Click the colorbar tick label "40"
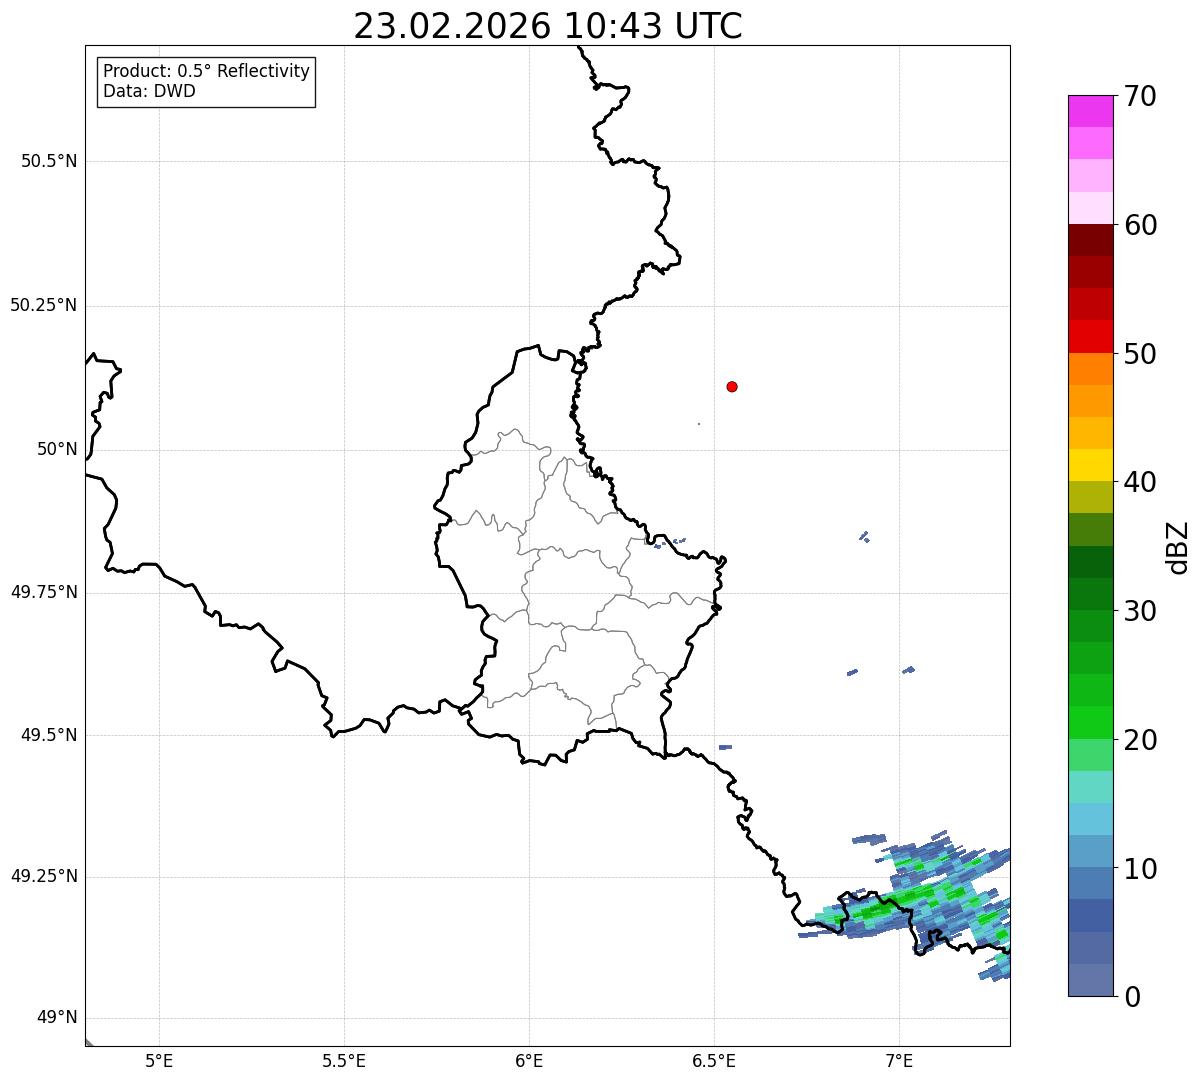 coord(1140,483)
